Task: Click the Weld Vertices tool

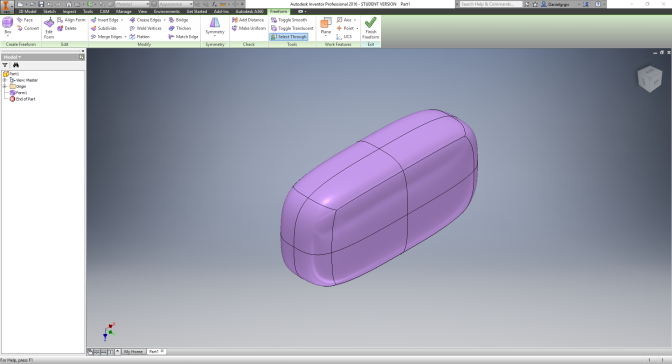Action: click(146, 28)
